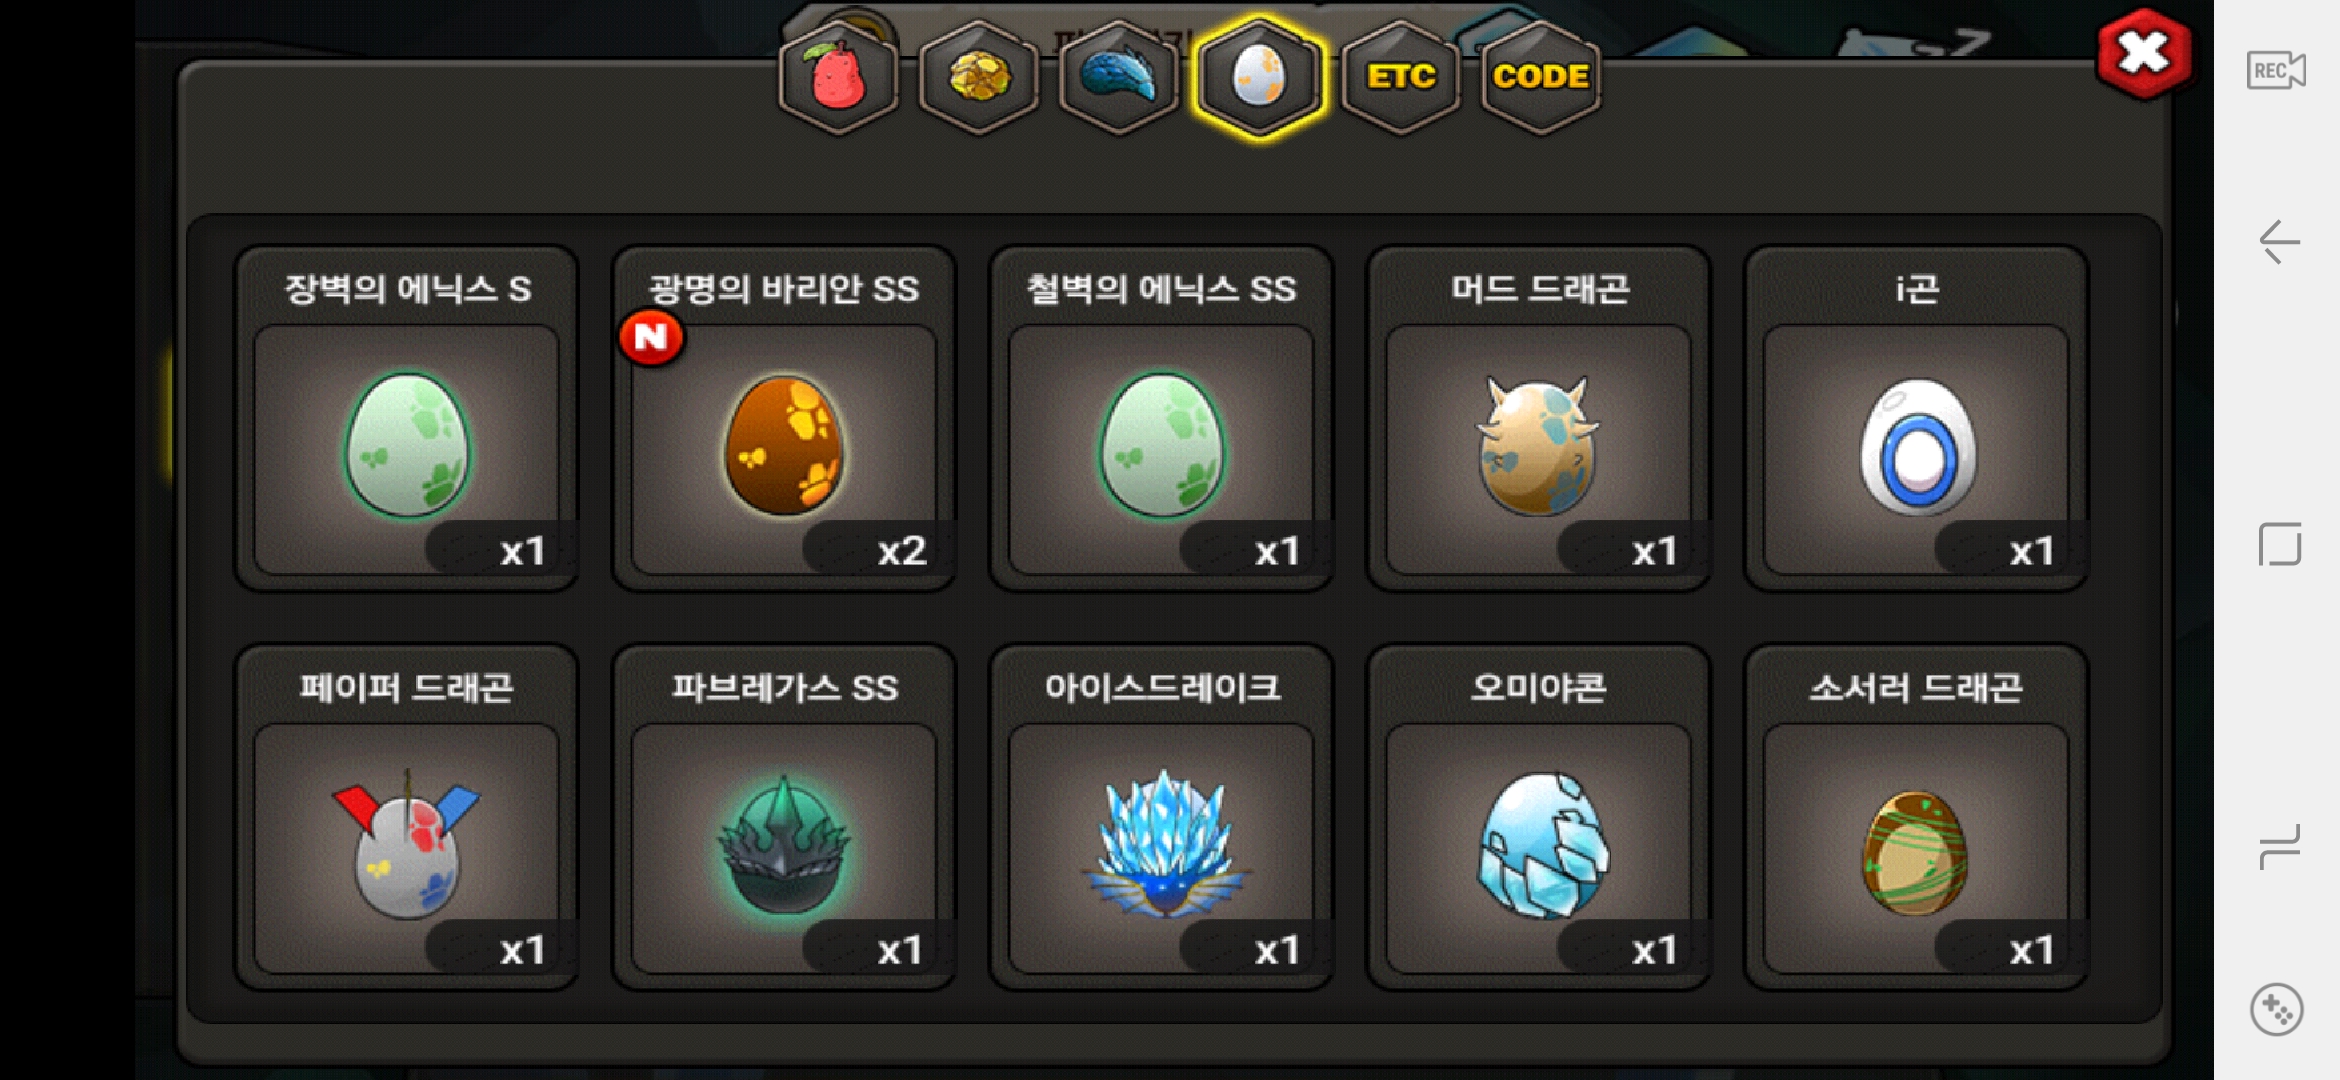
Task: Switch to the blue dragon tab
Action: [1119, 77]
